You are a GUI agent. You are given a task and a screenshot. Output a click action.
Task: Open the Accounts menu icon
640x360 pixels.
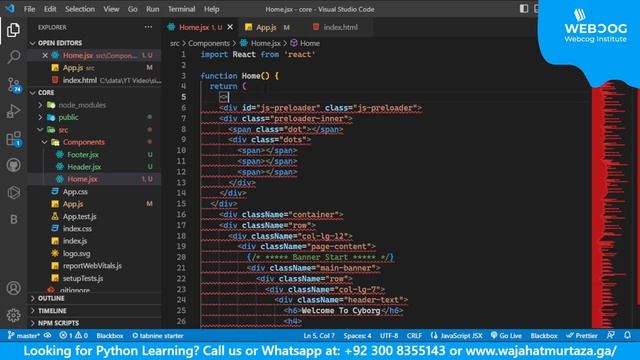click(x=13, y=288)
